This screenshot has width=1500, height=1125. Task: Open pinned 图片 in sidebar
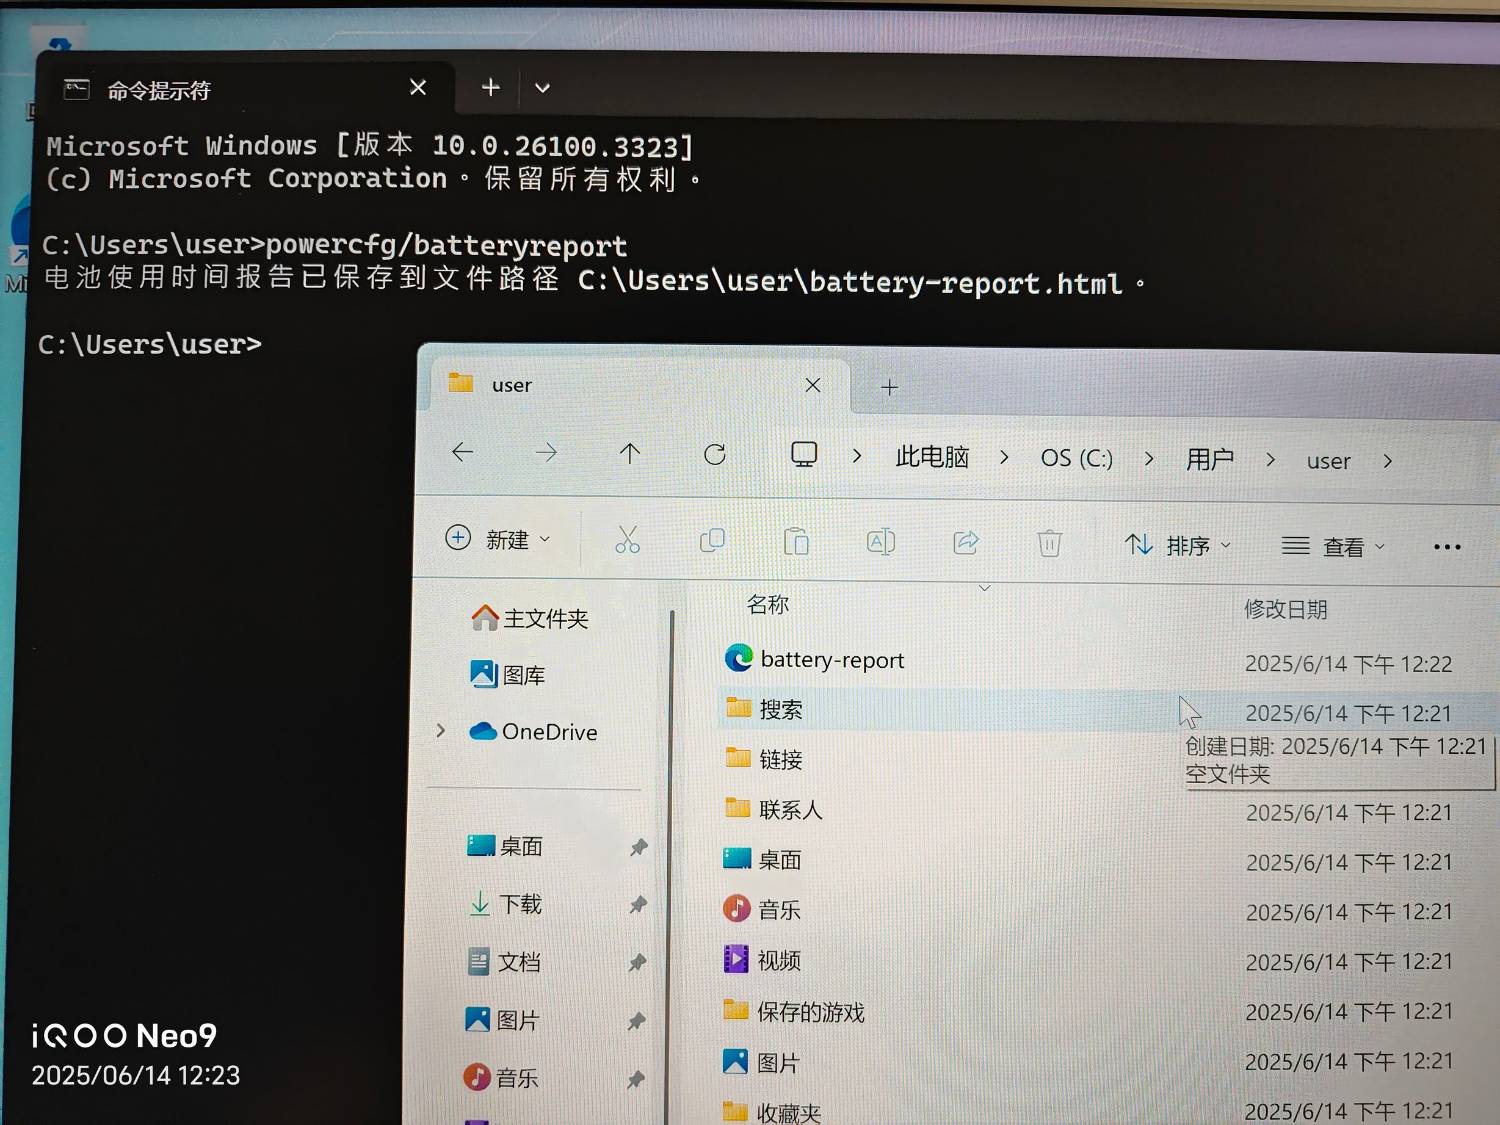click(x=502, y=1020)
